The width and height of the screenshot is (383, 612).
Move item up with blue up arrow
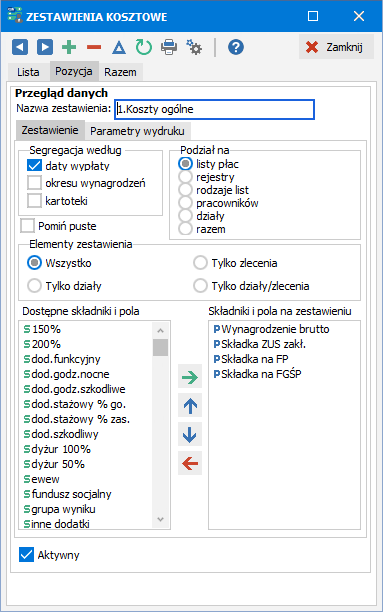(x=190, y=406)
